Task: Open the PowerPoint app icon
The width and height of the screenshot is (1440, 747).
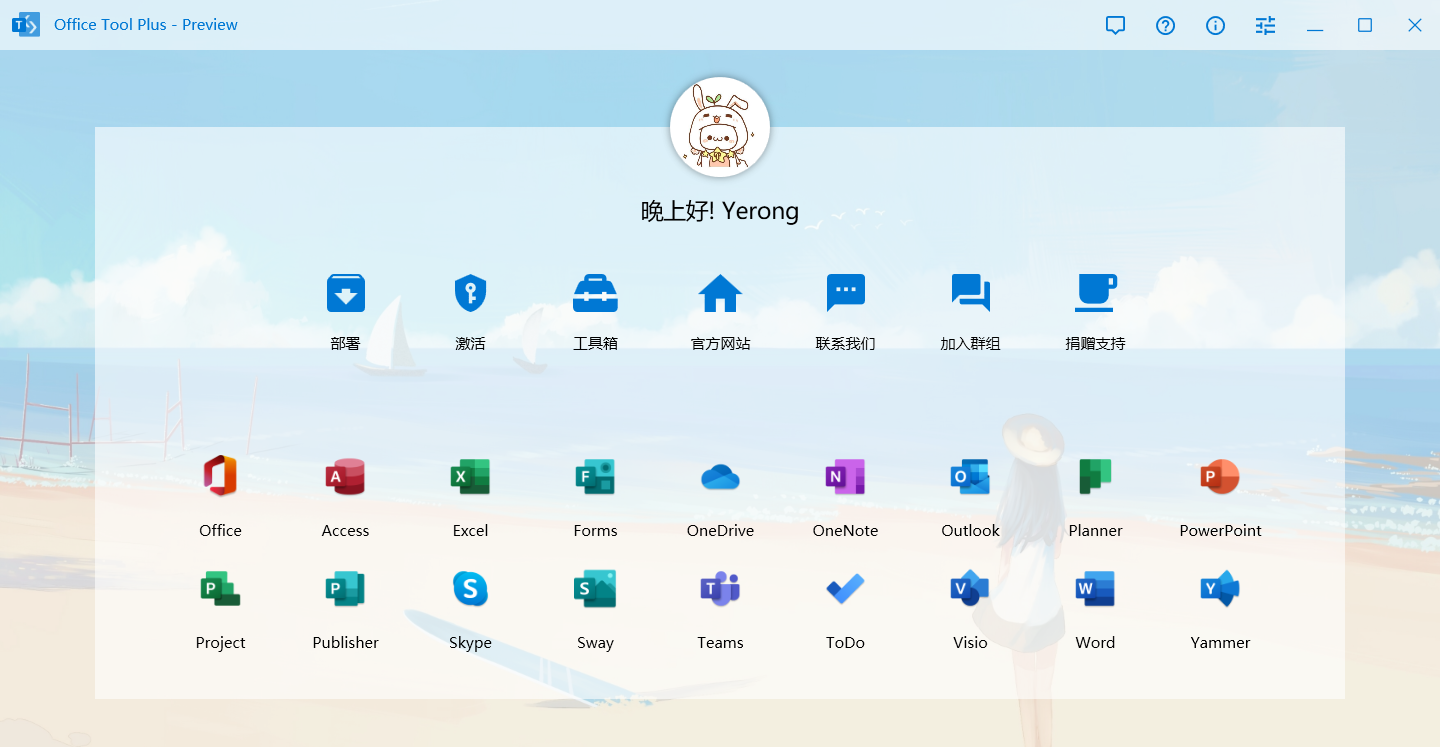Action: click(x=1220, y=478)
